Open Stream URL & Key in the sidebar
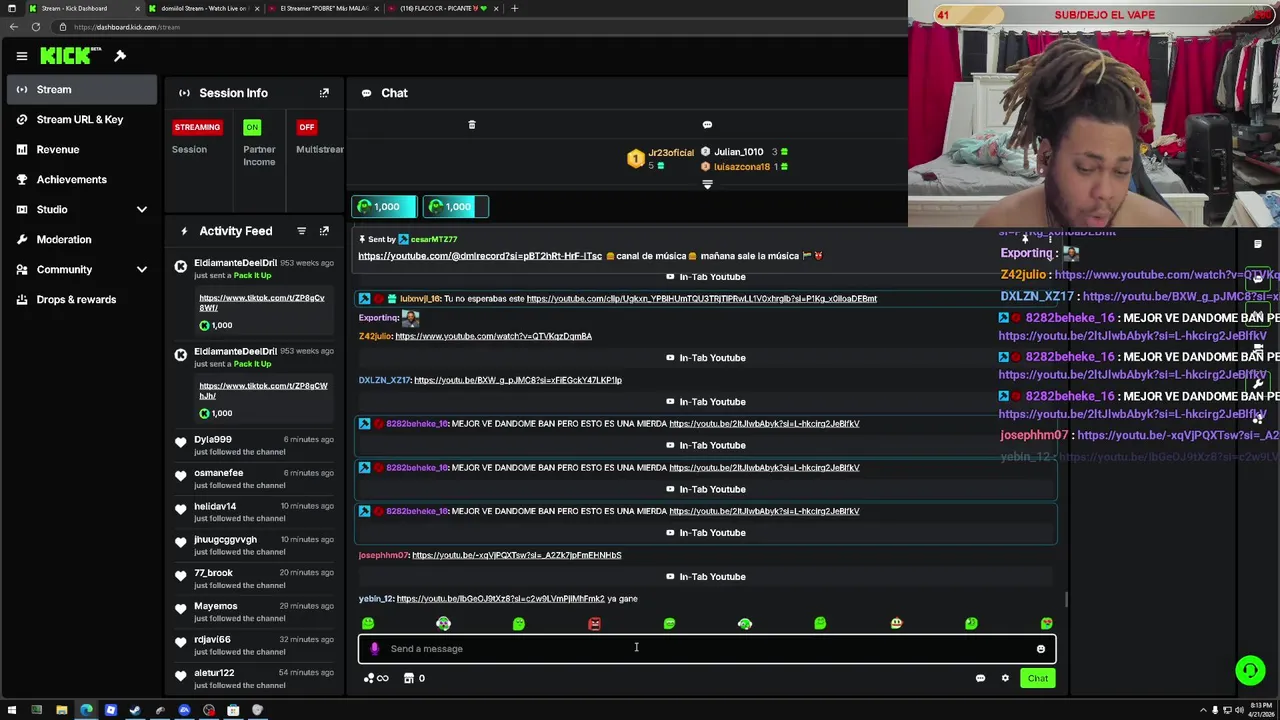This screenshot has height=720, width=1280. 82,120
